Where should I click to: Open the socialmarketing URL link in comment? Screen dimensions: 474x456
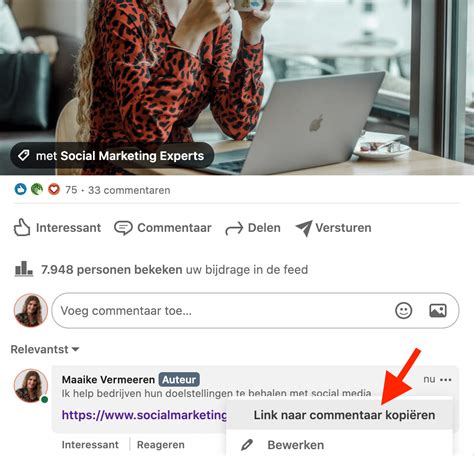[144, 415]
